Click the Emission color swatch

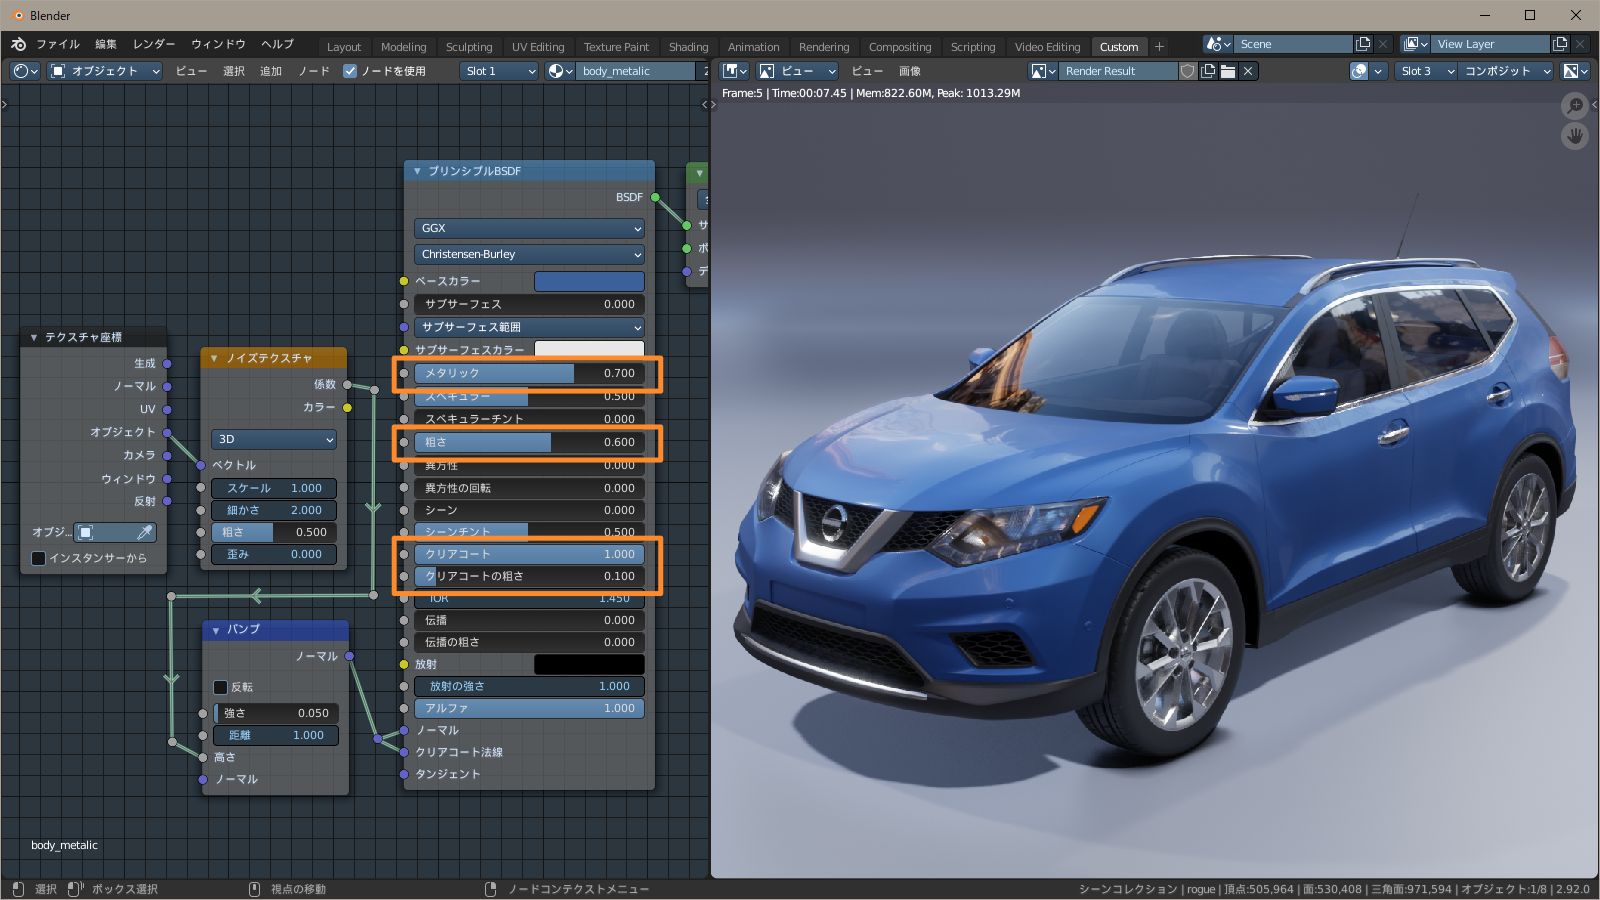click(589, 664)
